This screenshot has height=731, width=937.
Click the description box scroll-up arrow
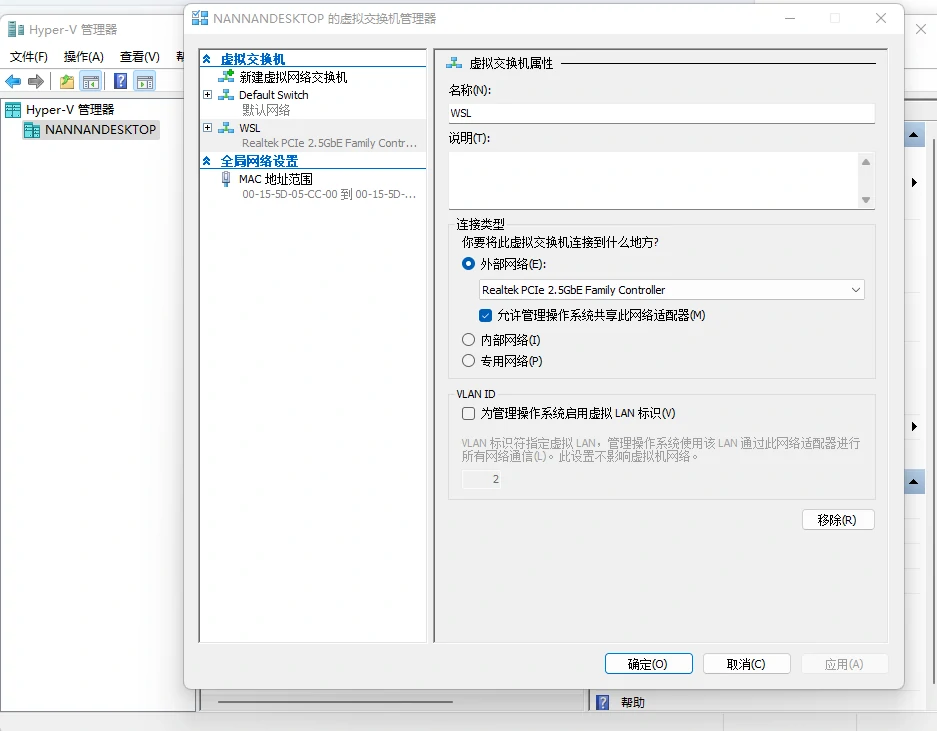coord(866,162)
